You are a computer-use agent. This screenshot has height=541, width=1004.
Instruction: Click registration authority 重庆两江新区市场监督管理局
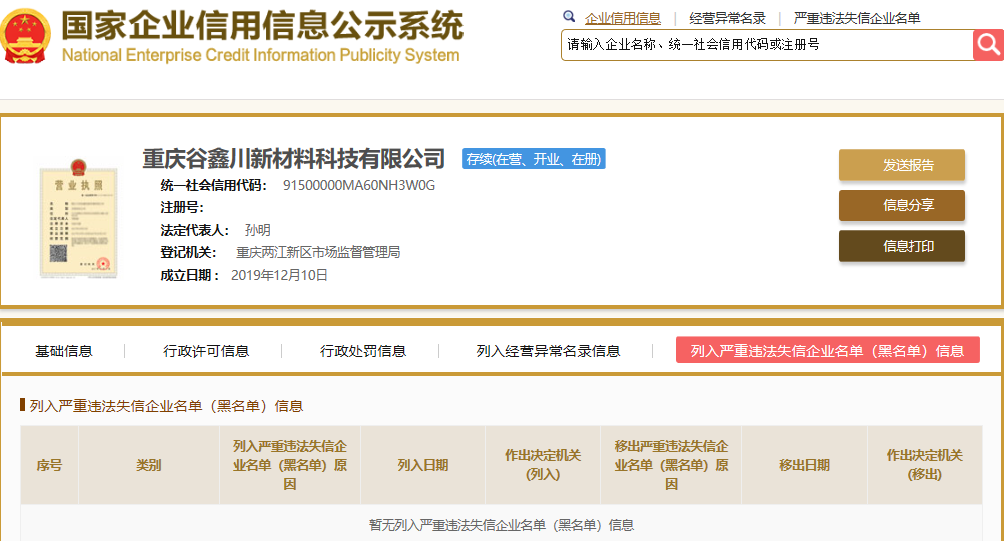(318, 252)
